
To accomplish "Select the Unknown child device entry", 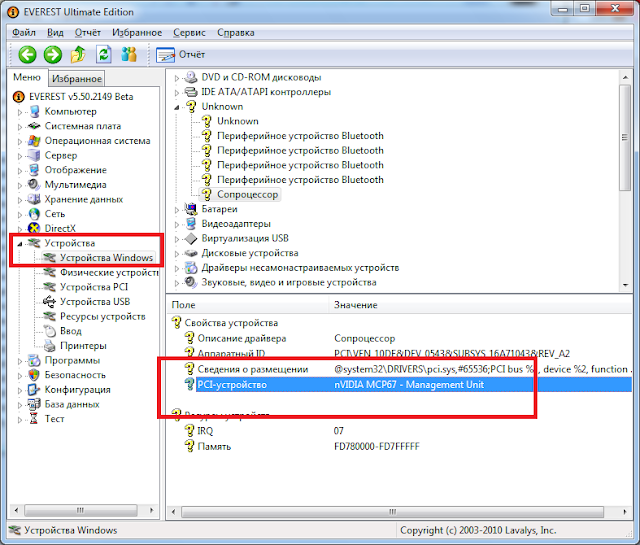I will pos(238,121).
